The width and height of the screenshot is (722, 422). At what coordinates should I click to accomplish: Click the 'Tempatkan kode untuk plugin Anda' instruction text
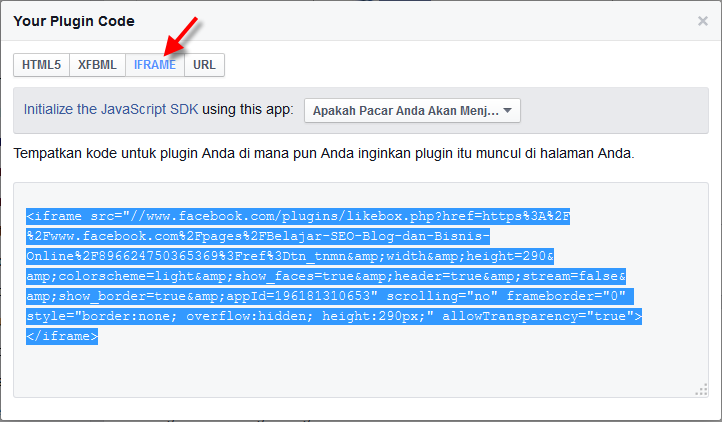(x=324, y=153)
